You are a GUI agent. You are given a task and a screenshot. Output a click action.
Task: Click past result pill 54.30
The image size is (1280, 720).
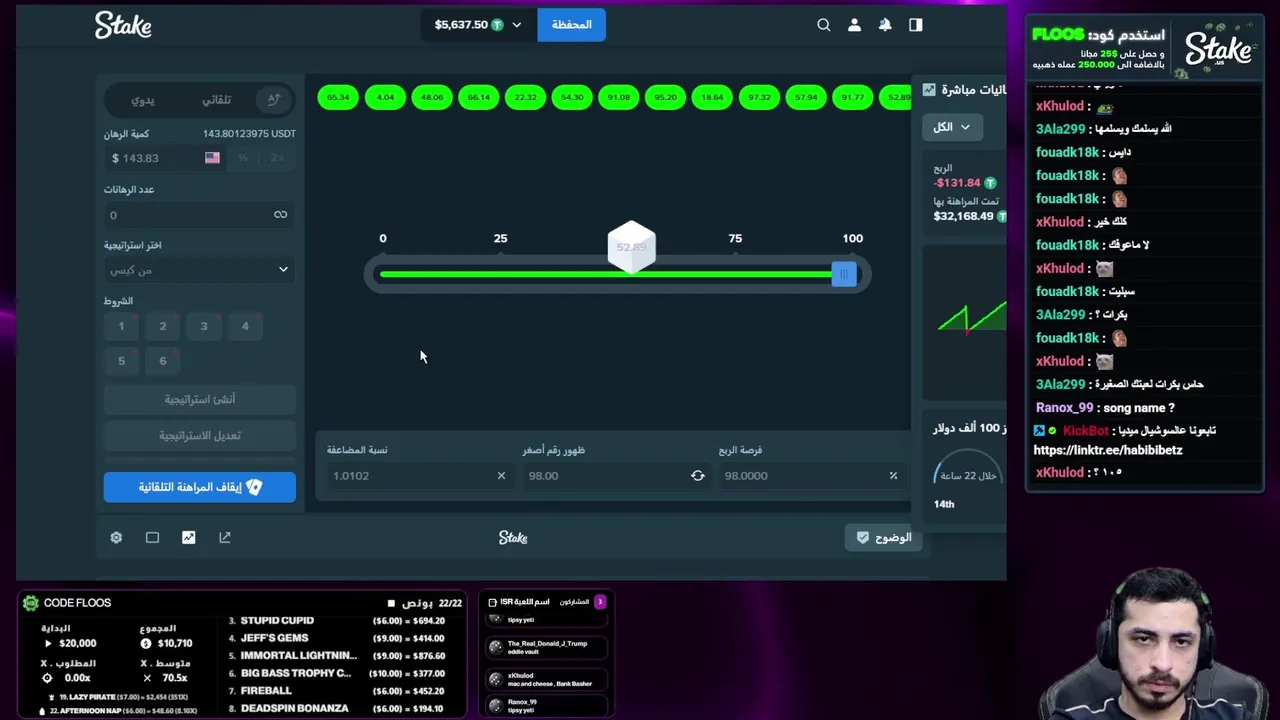tap(572, 97)
